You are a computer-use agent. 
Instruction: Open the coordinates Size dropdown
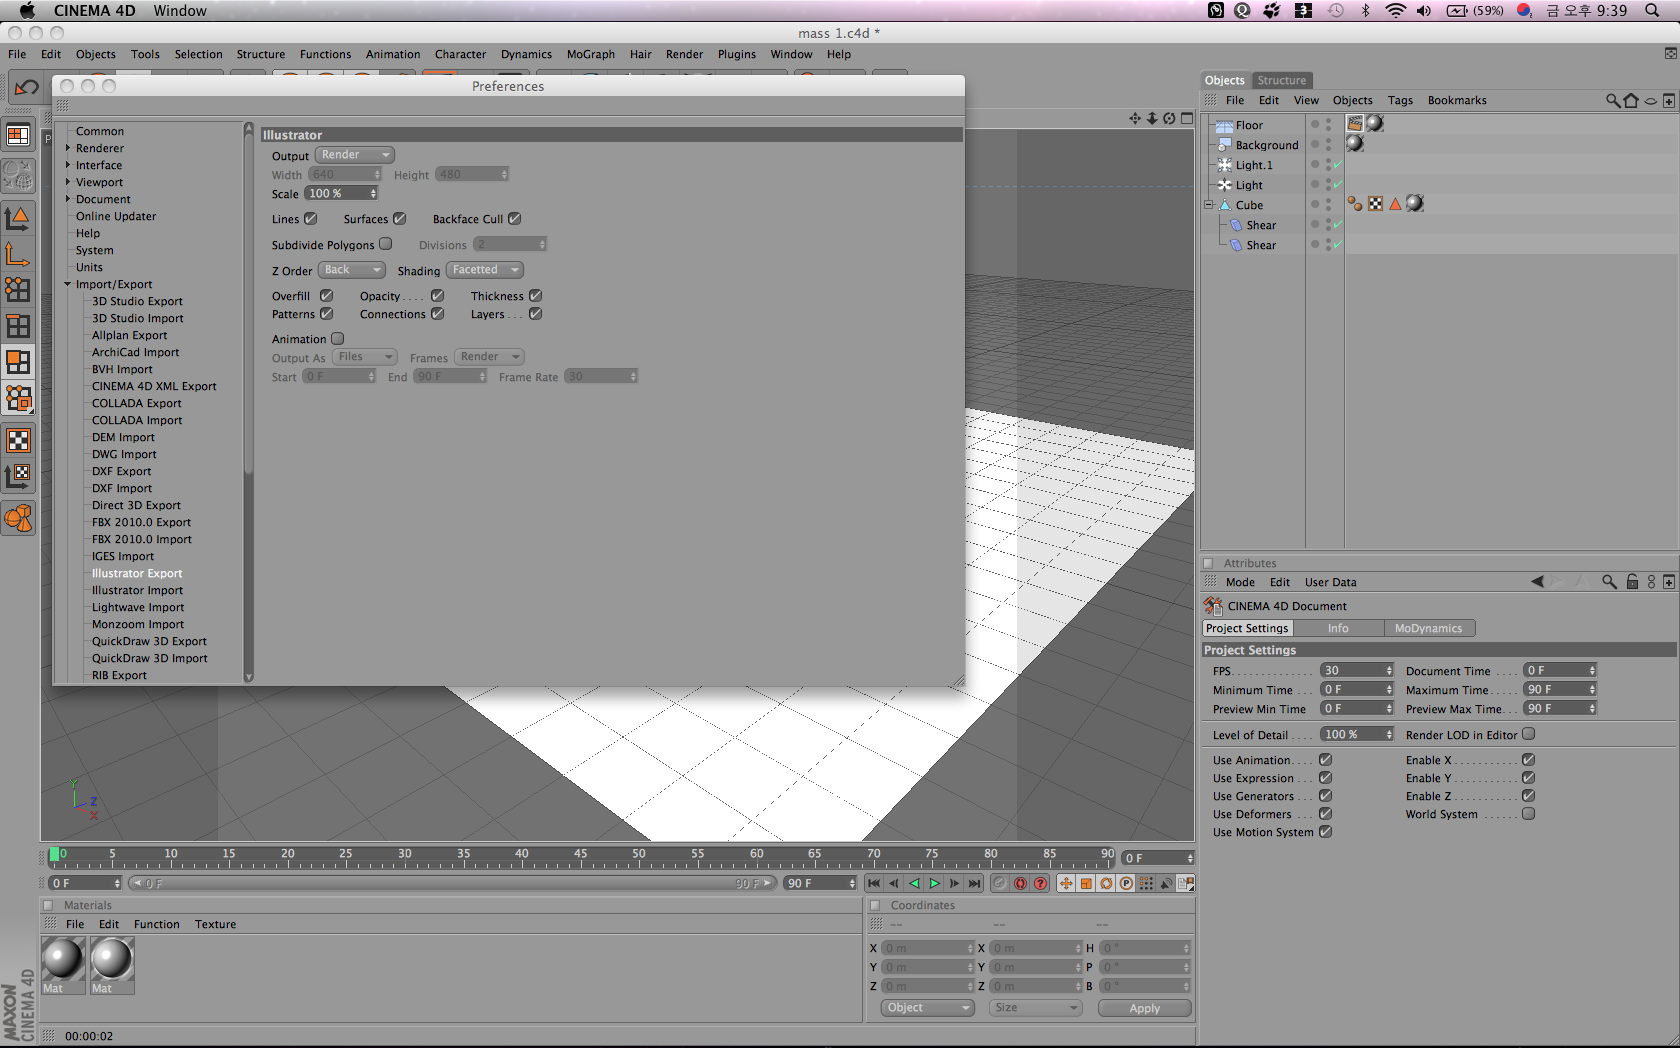1036,1008
